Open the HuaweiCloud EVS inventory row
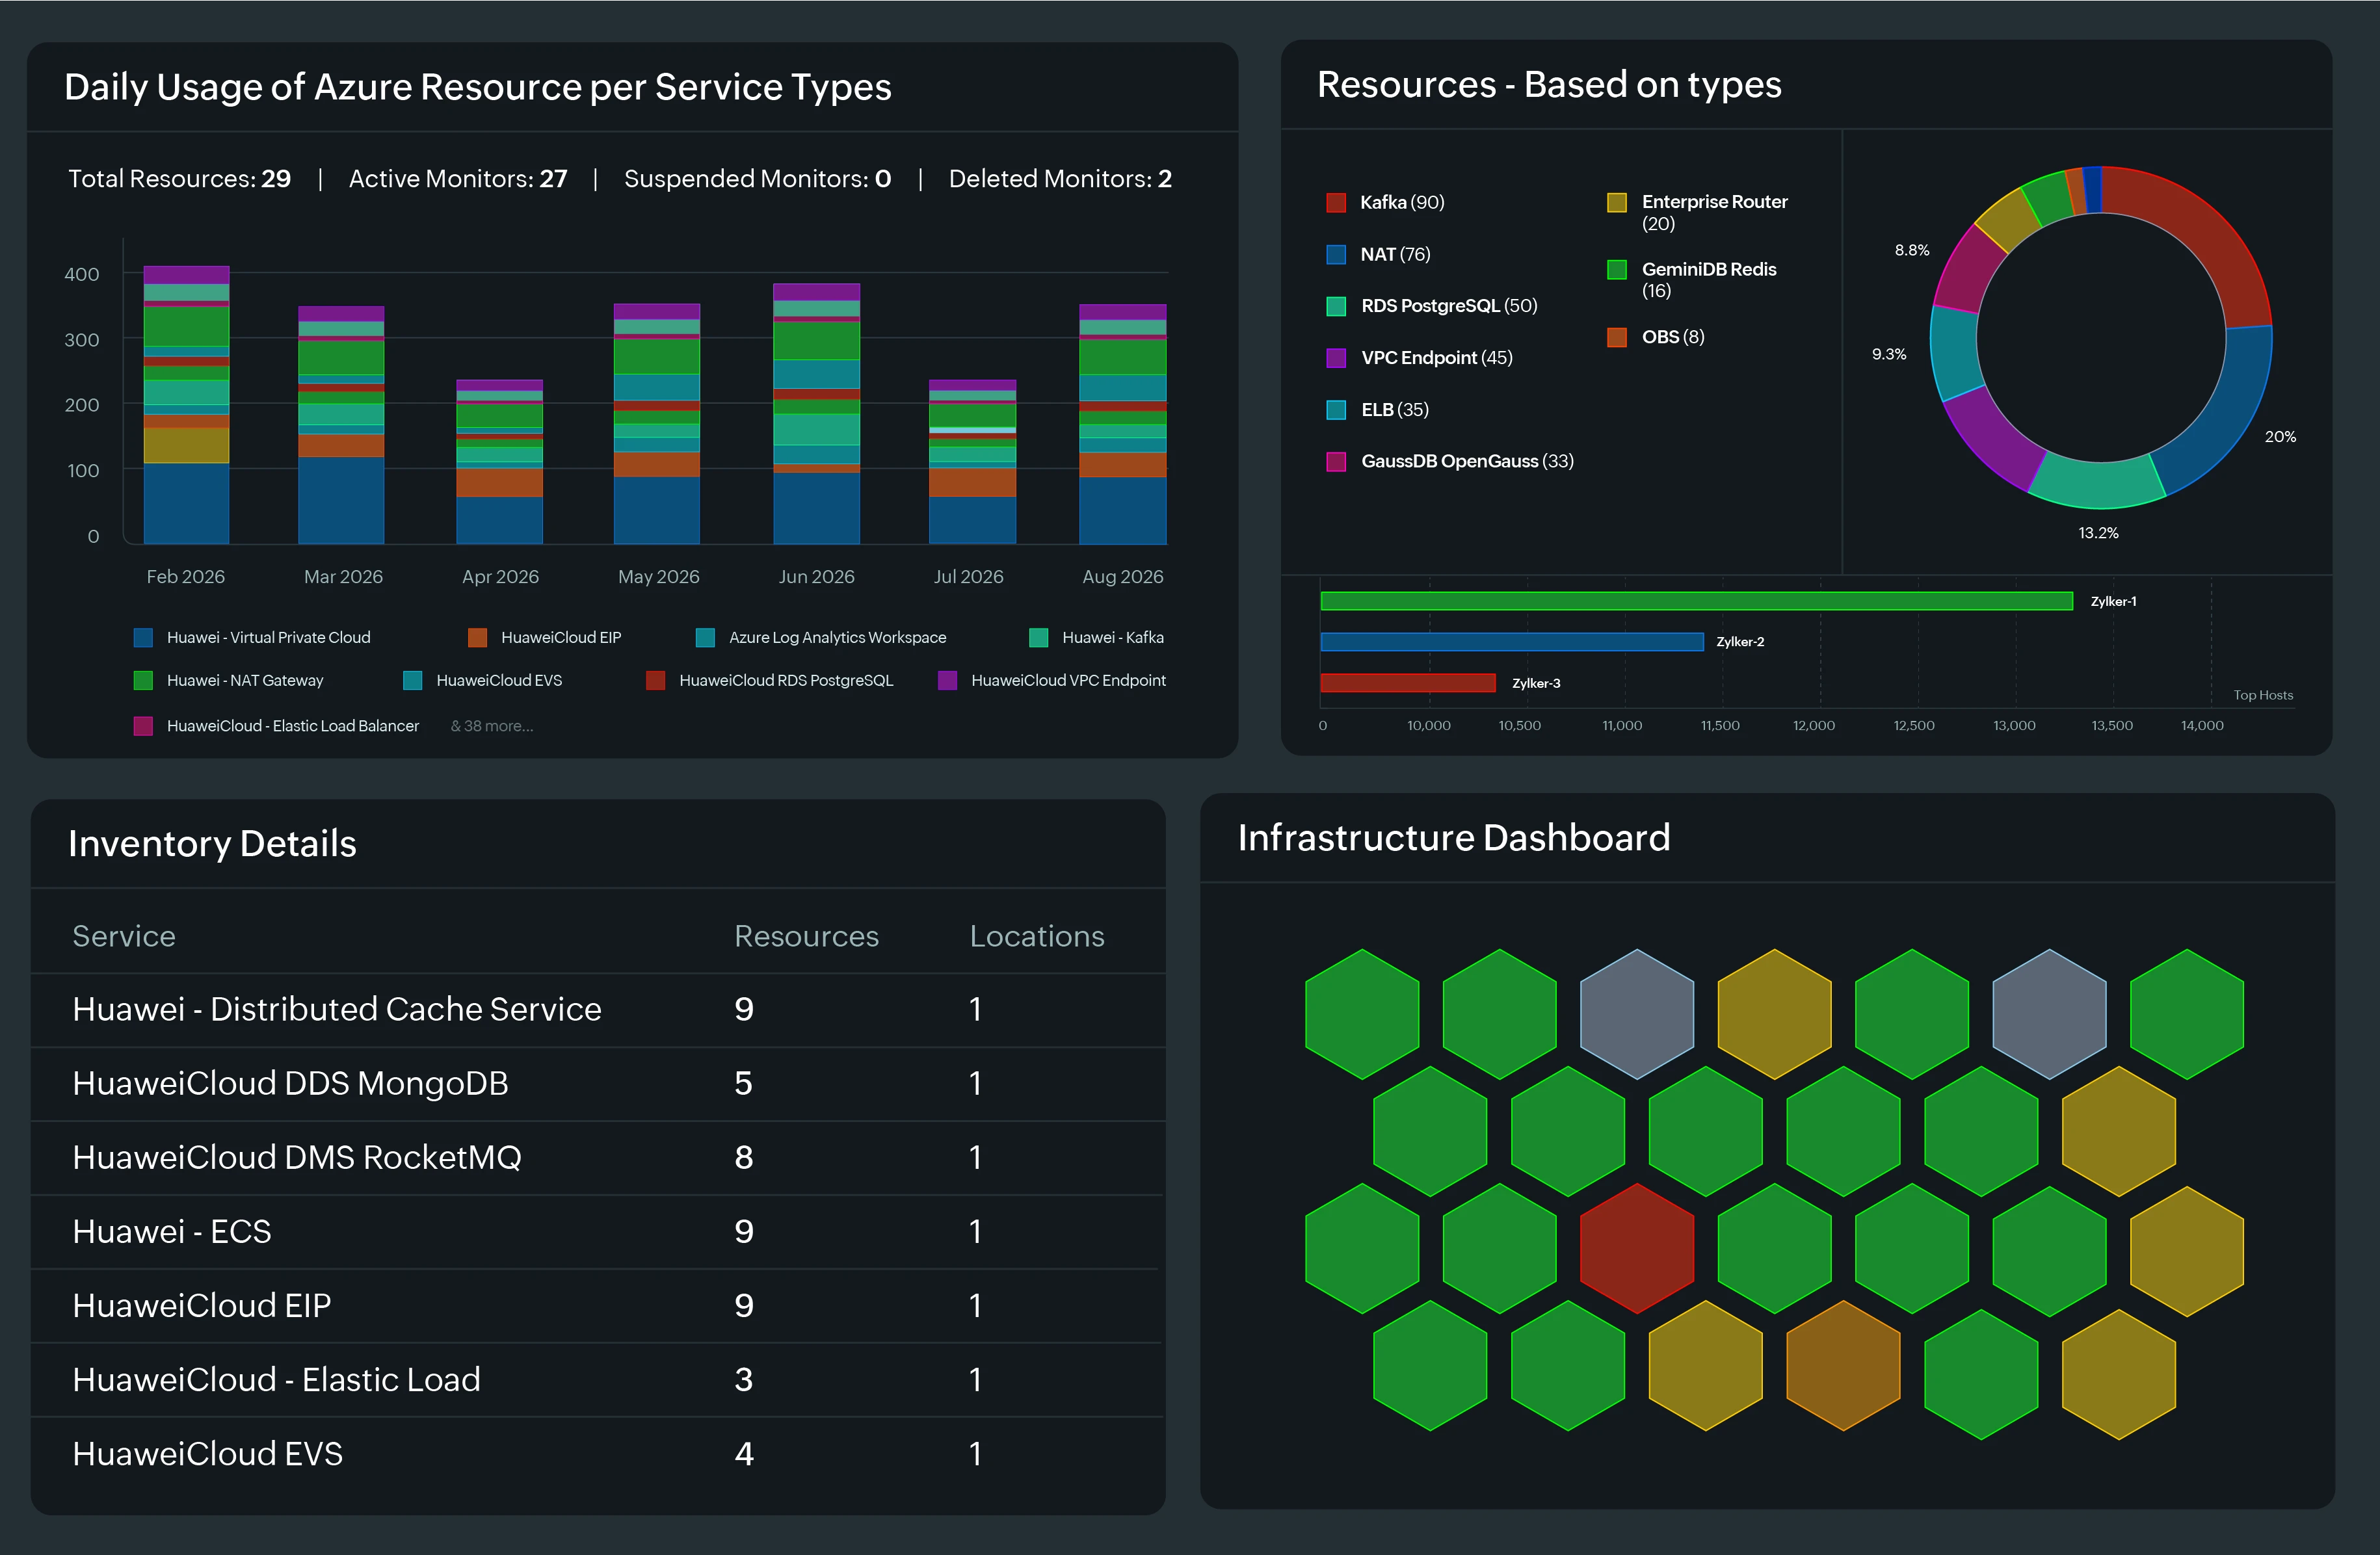Viewport: 2380px width, 1555px height. pos(598,1454)
